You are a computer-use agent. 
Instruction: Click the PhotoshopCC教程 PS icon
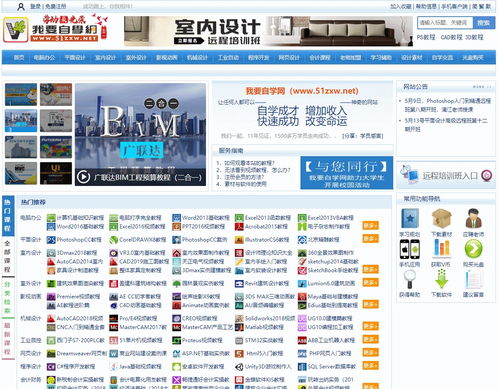[x=51, y=240]
